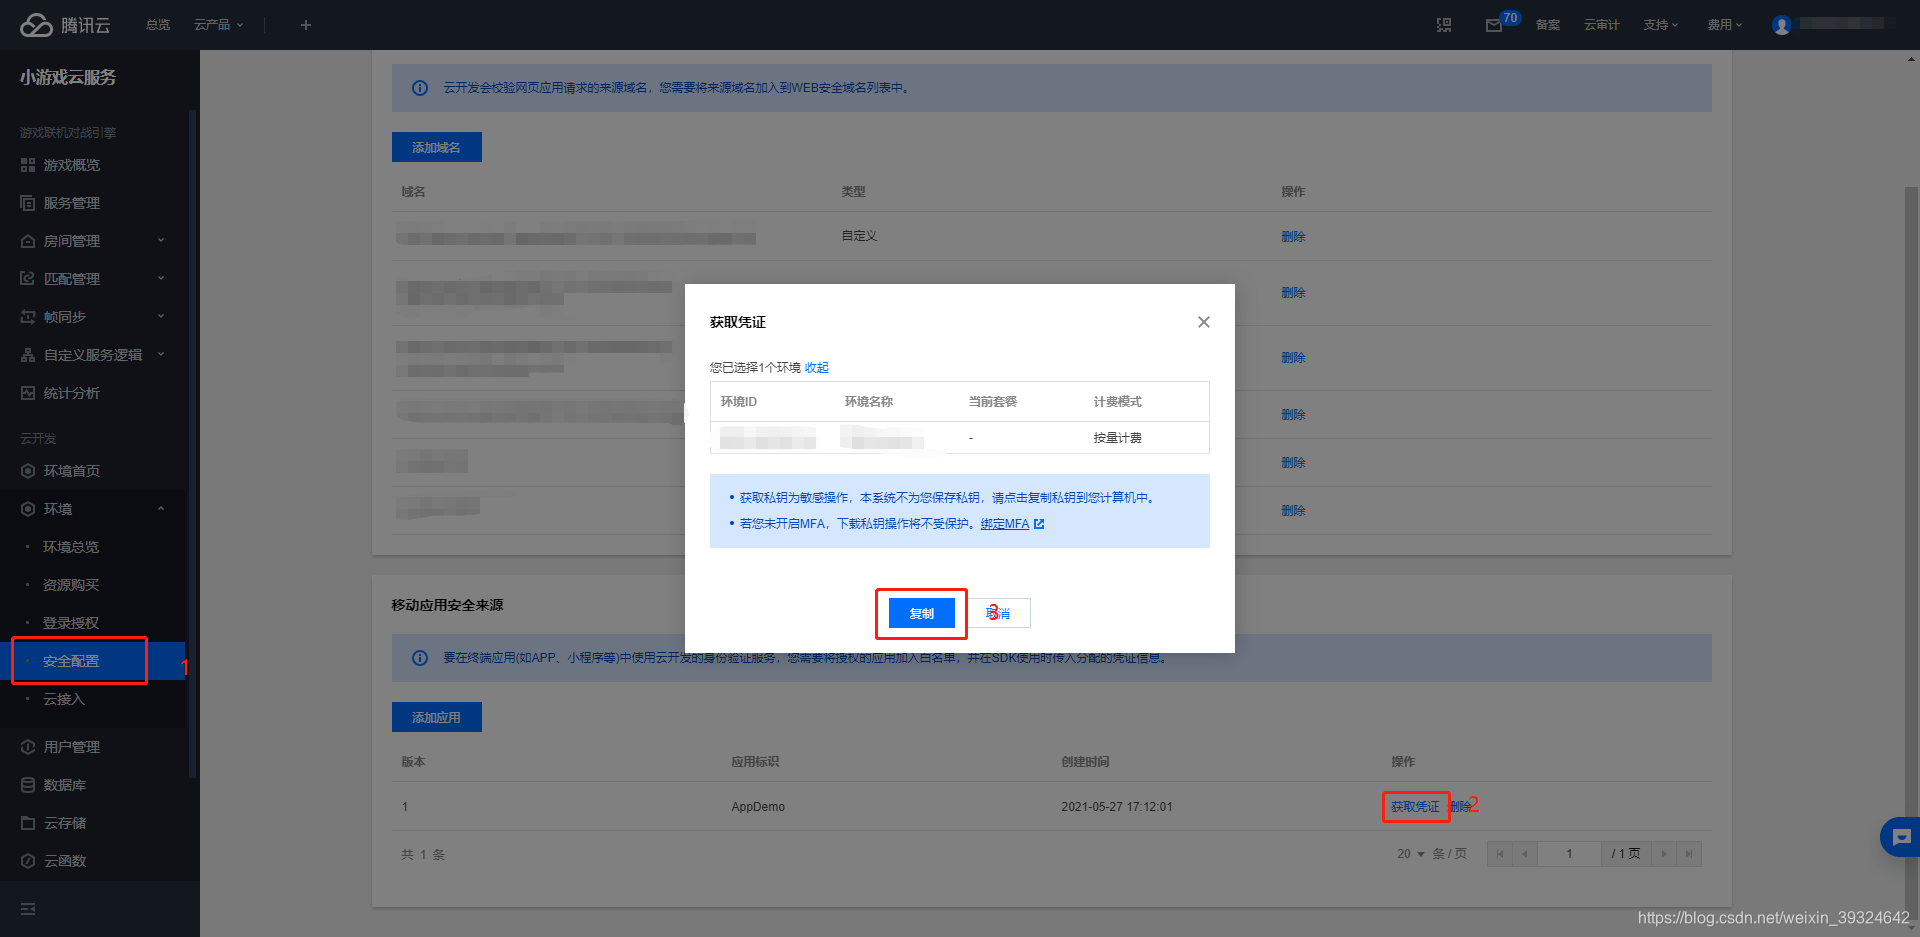Open 游戏概览 in sidebar
Image resolution: width=1920 pixels, height=937 pixels.
[72, 165]
